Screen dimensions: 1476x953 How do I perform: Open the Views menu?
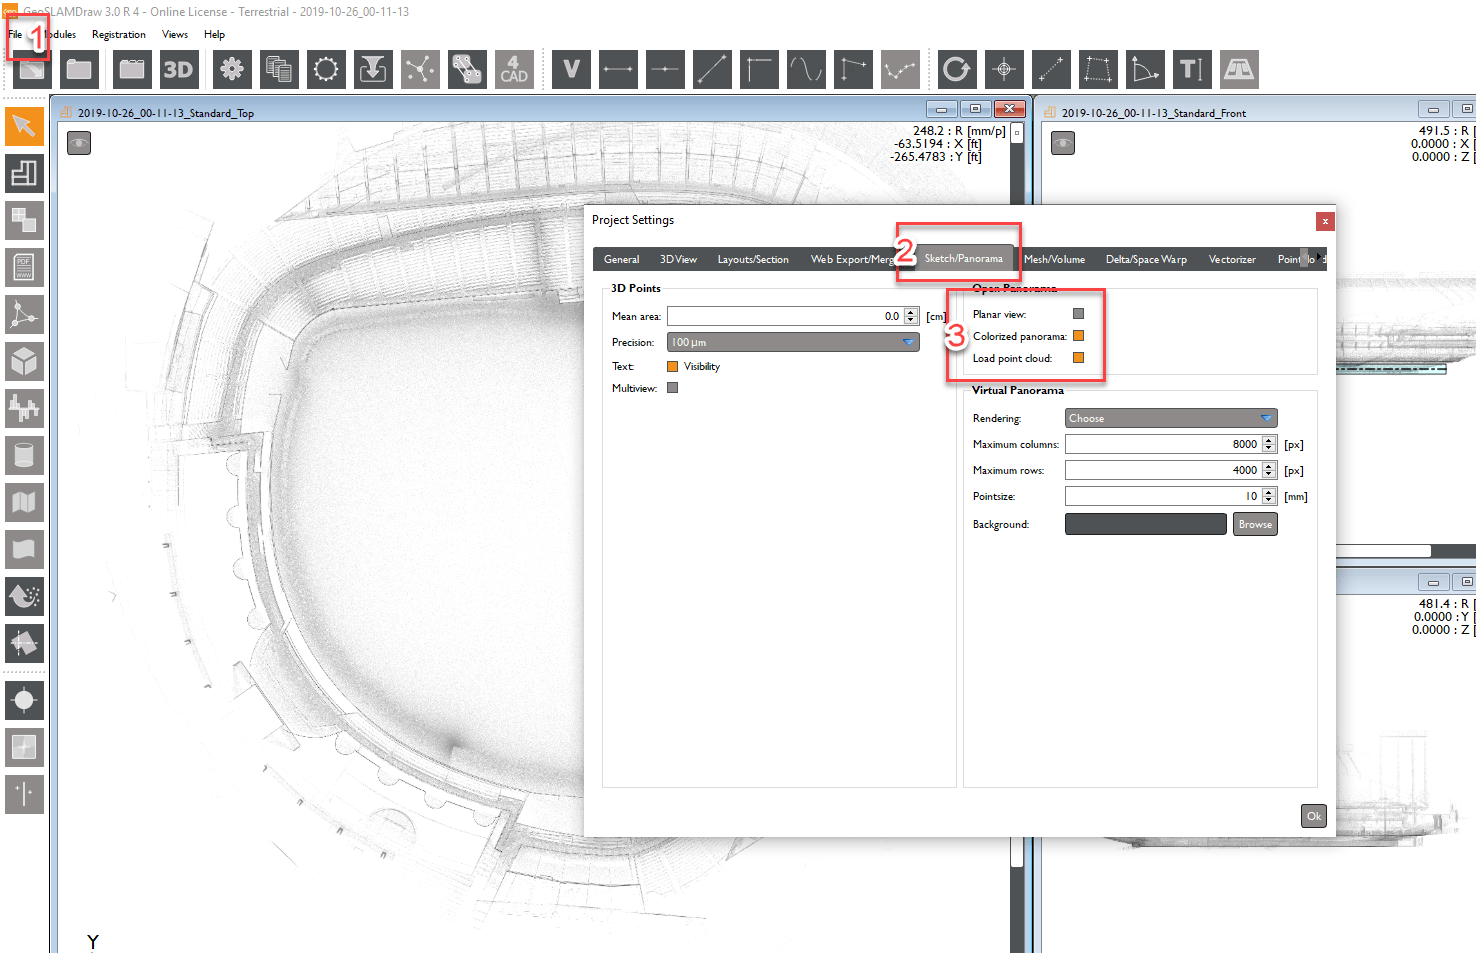click(175, 34)
